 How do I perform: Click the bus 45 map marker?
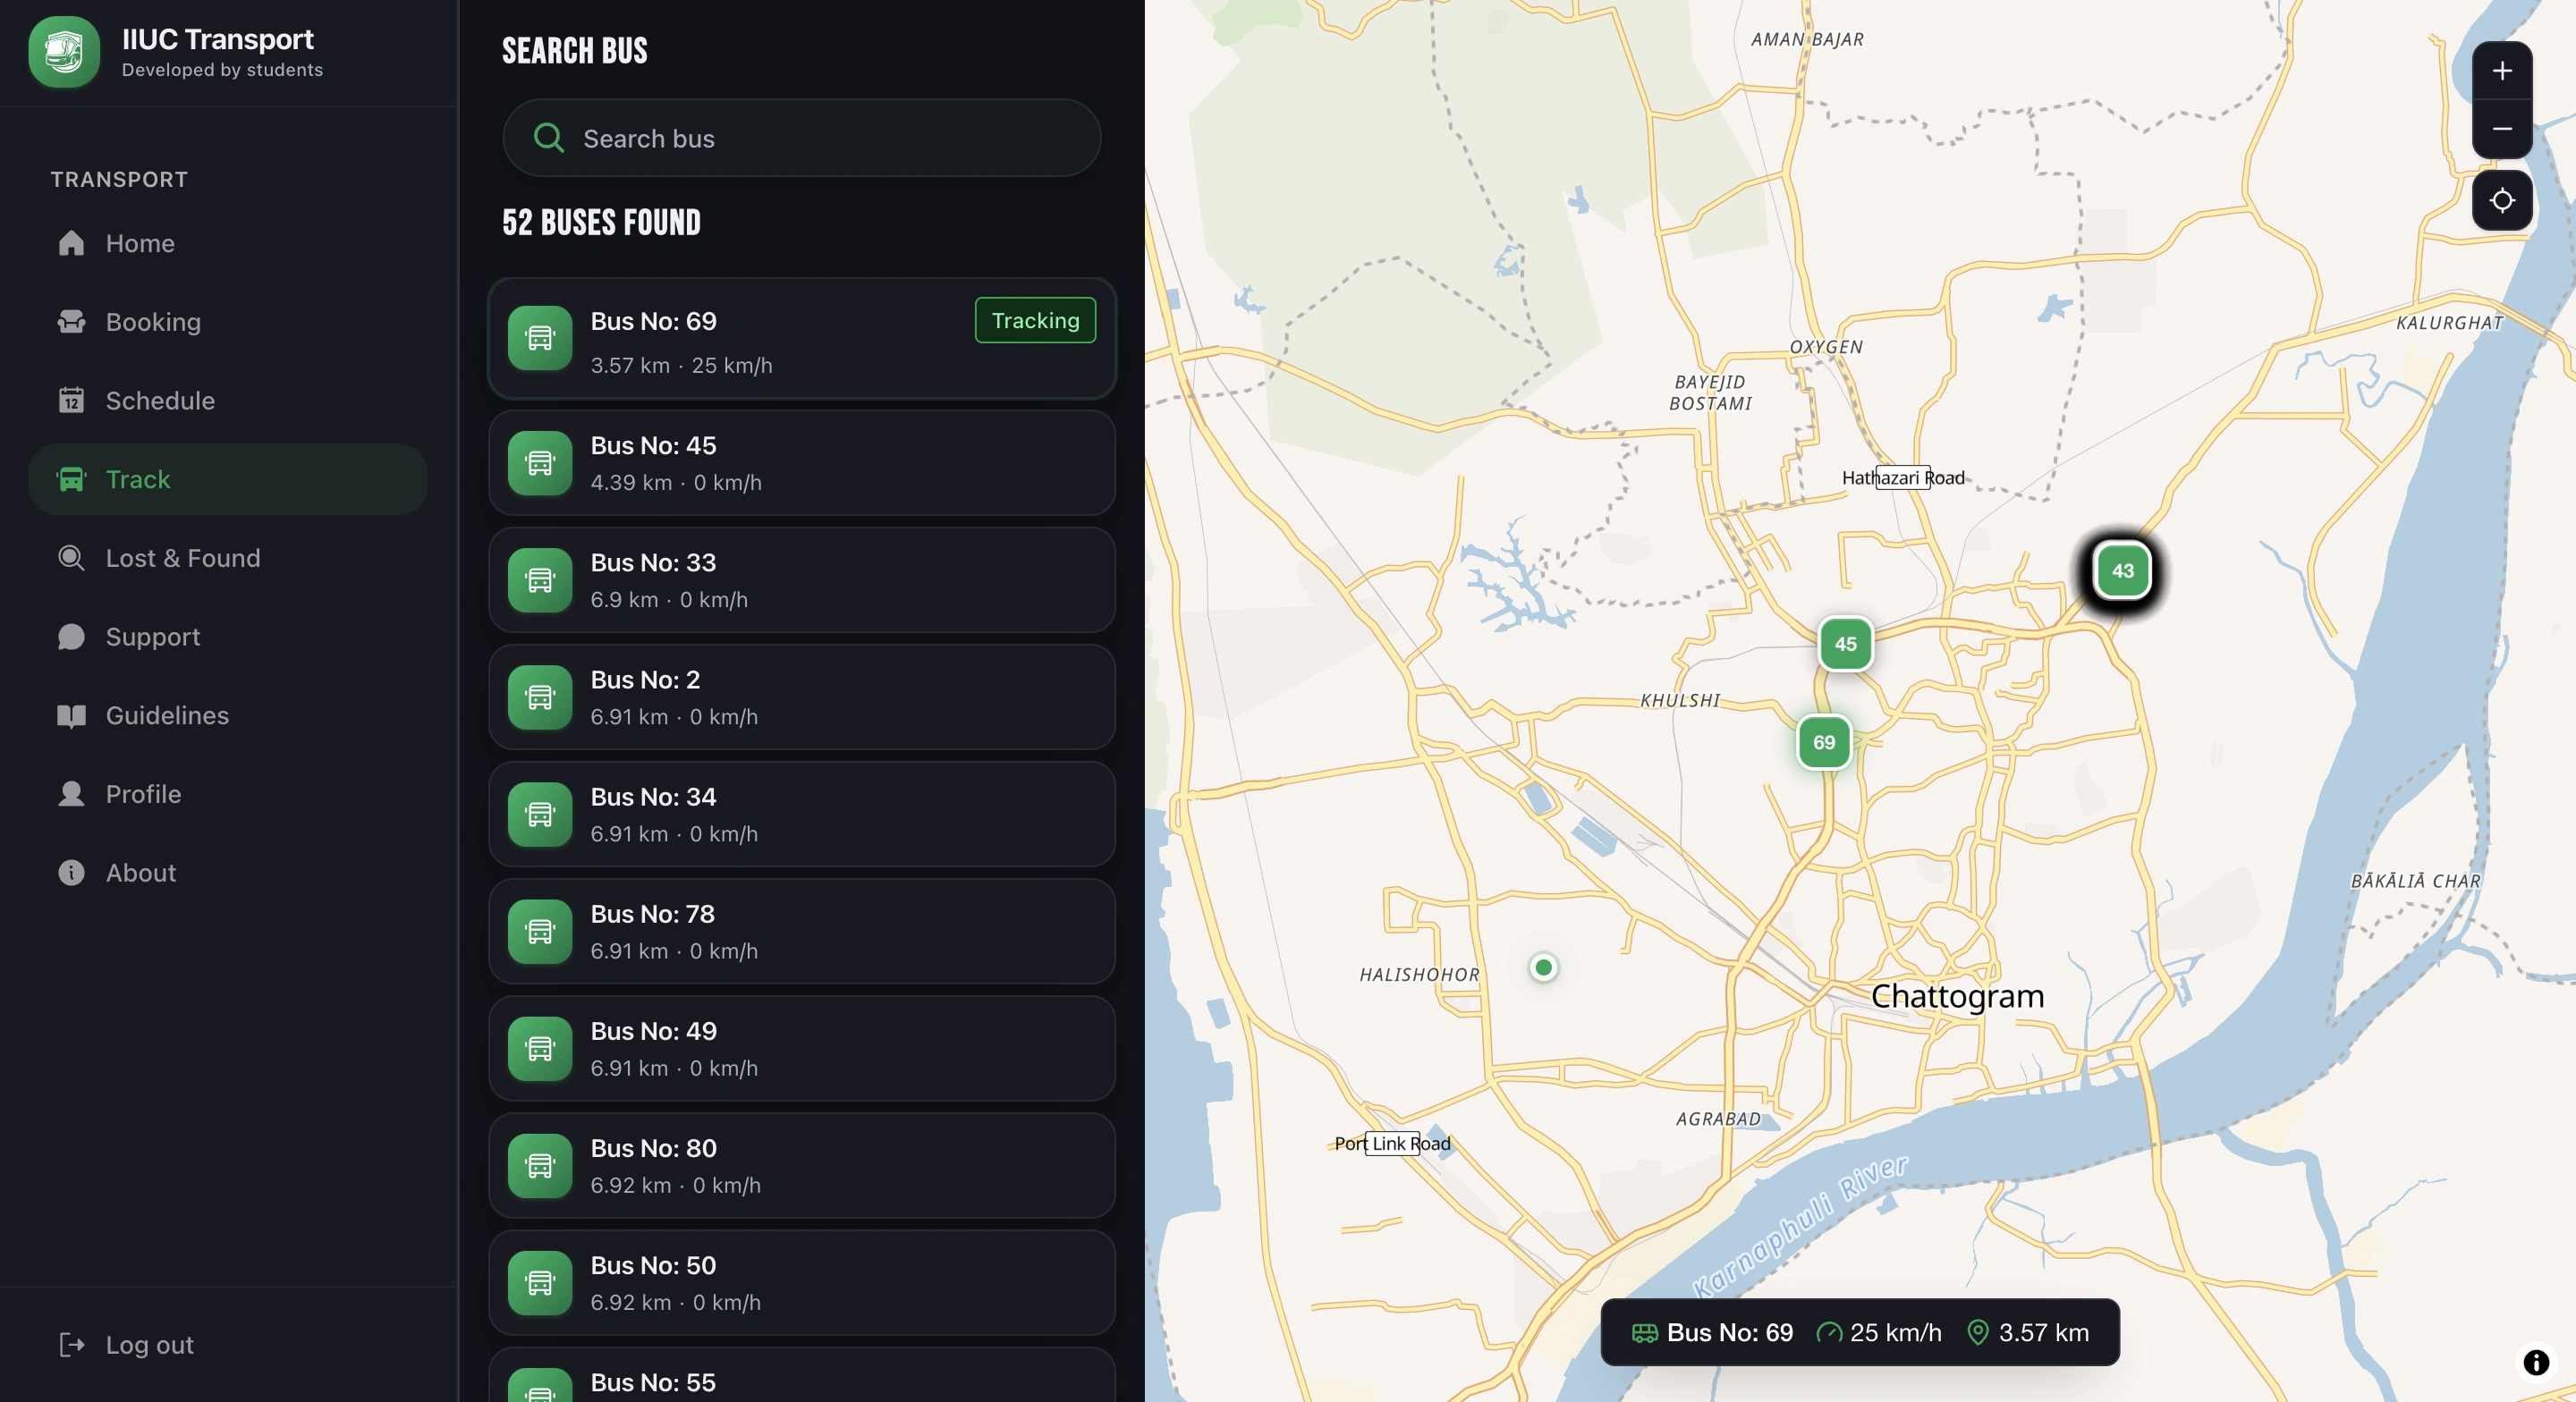tap(1845, 644)
